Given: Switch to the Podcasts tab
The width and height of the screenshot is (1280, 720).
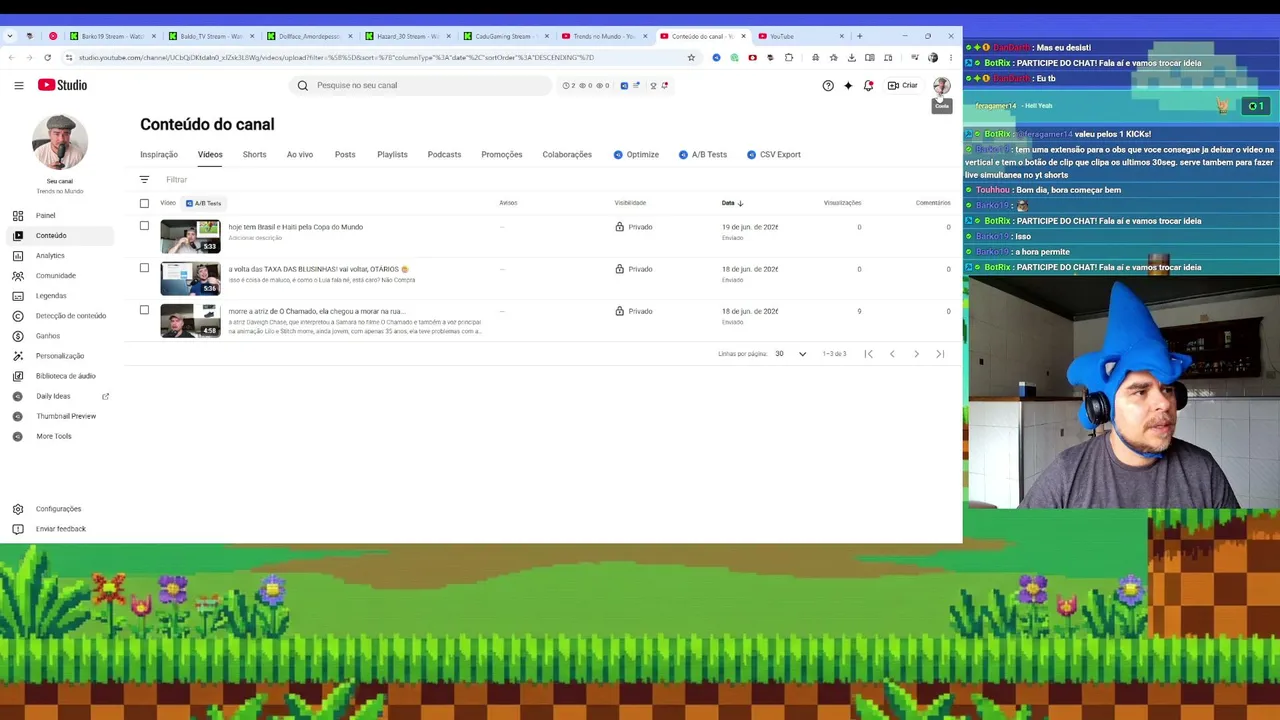Looking at the screenshot, I should (x=444, y=155).
